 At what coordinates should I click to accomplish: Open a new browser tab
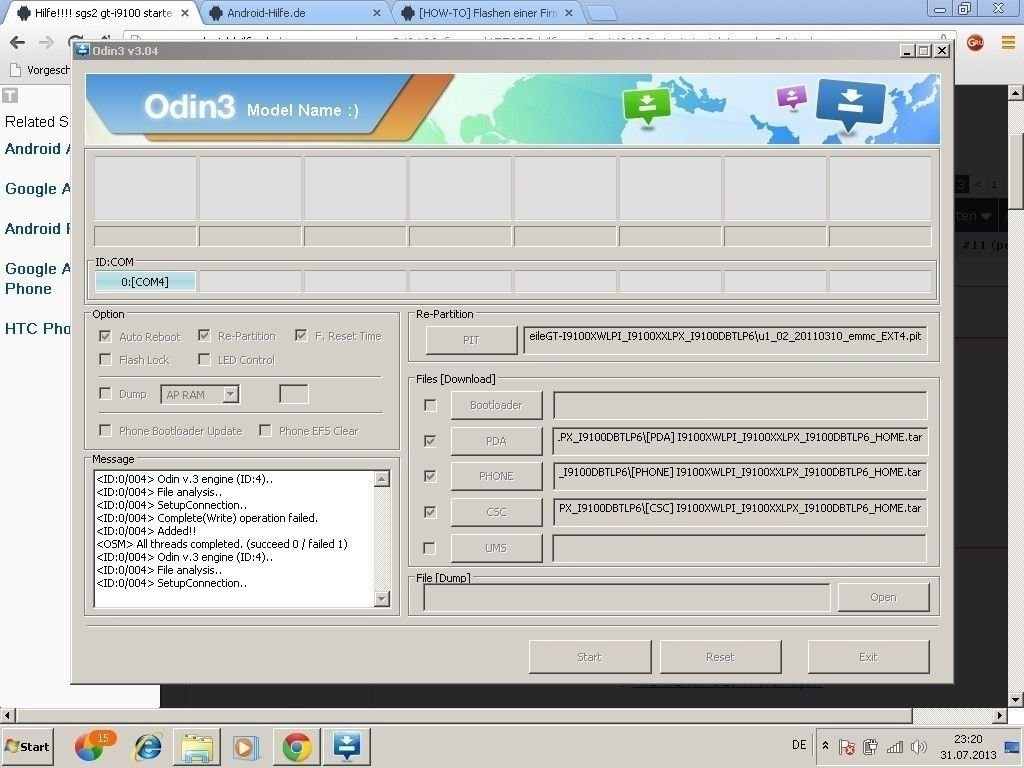coord(601,13)
